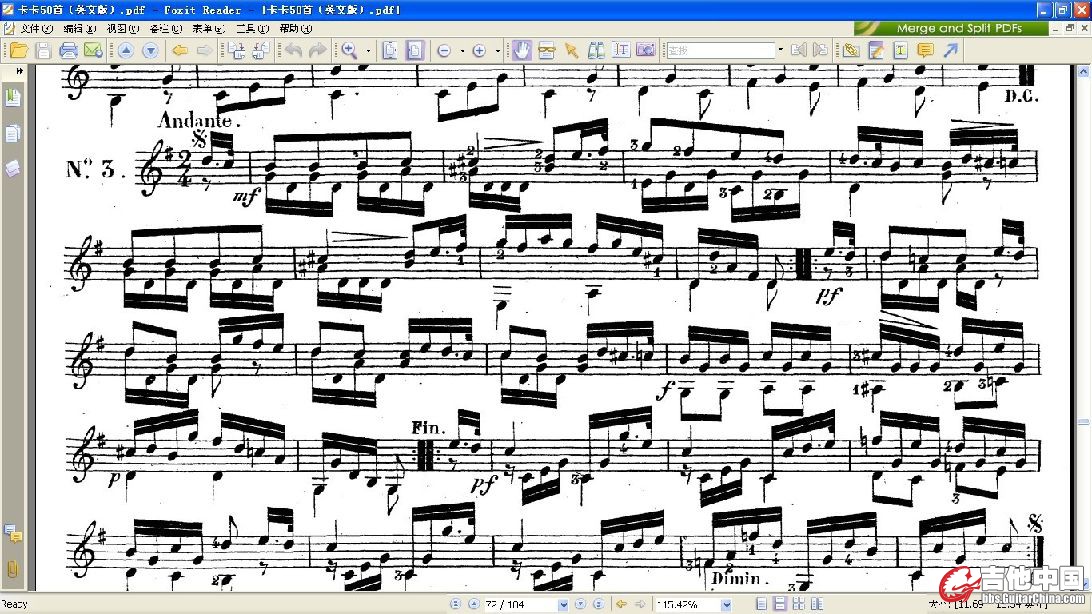Viewport: 1092px width, 614px height.
Task: Open the 工具 (Tools) menu
Action: coord(252,29)
